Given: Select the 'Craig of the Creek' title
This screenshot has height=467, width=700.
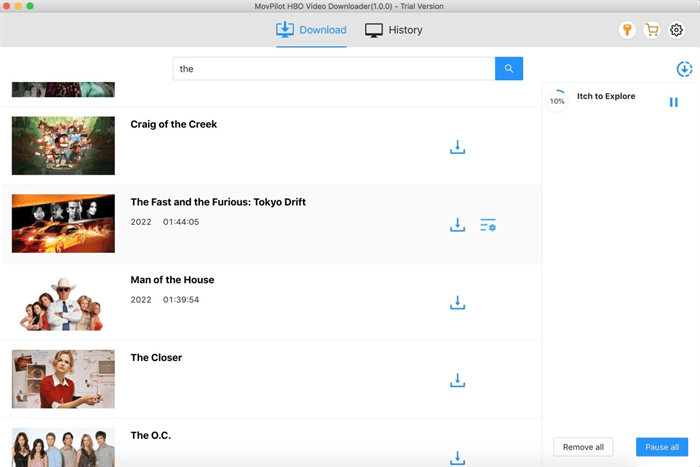Looking at the screenshot, I should pos(174,124).
